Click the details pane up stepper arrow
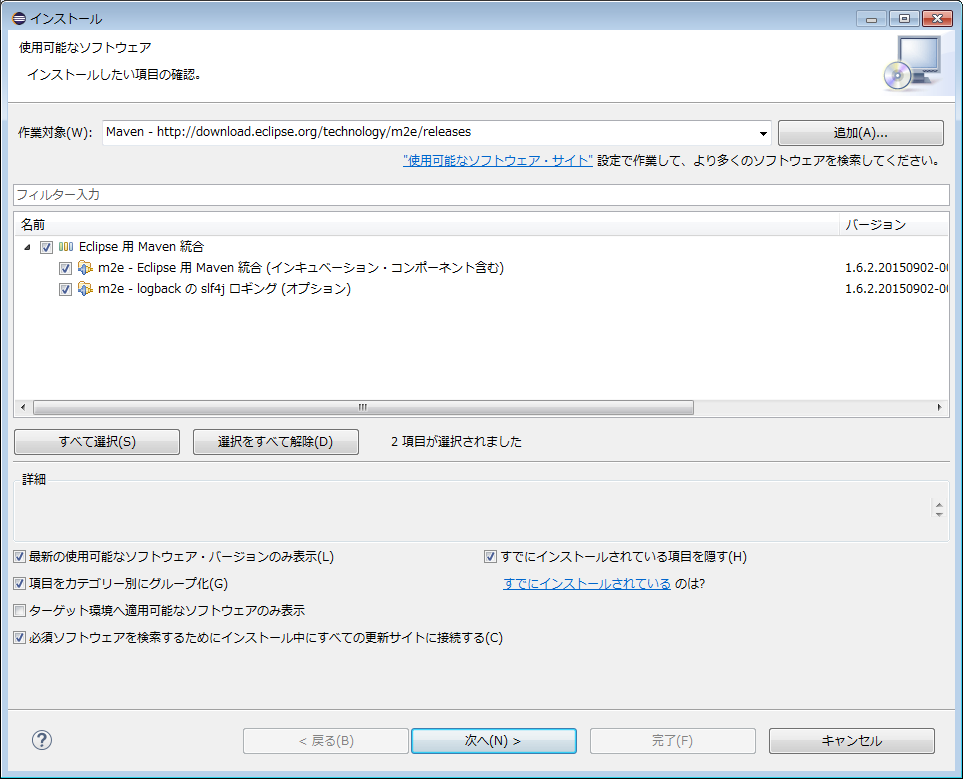Image resolution: width=963 pixels, height=779 pixels. pyautogui.click(x=939, y=505)
